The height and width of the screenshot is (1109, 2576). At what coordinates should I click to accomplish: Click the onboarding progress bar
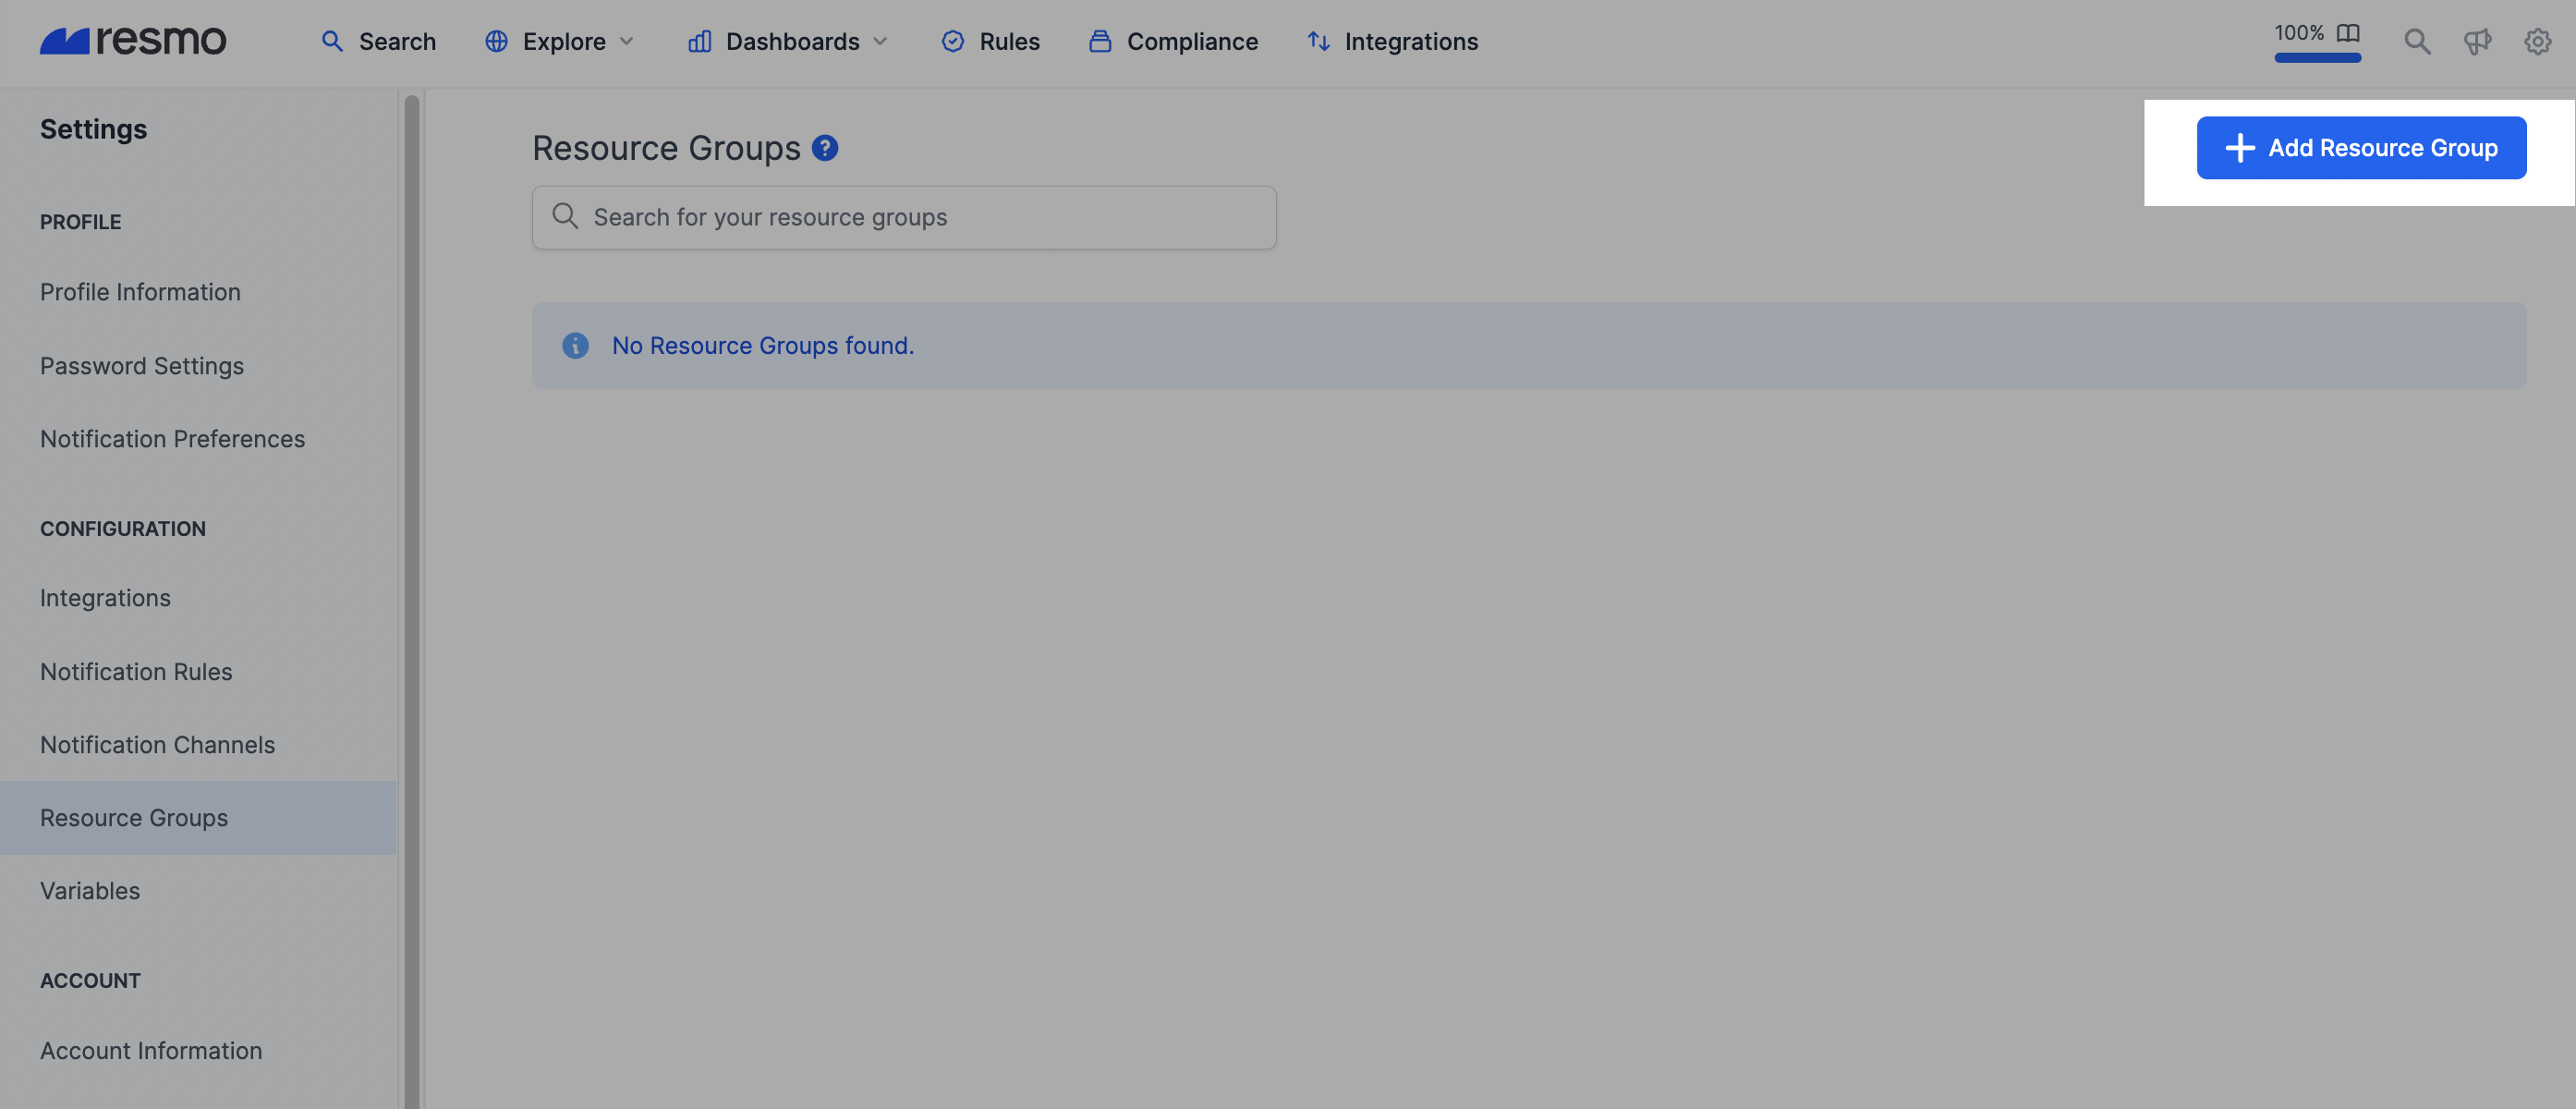click(2317, 58)
